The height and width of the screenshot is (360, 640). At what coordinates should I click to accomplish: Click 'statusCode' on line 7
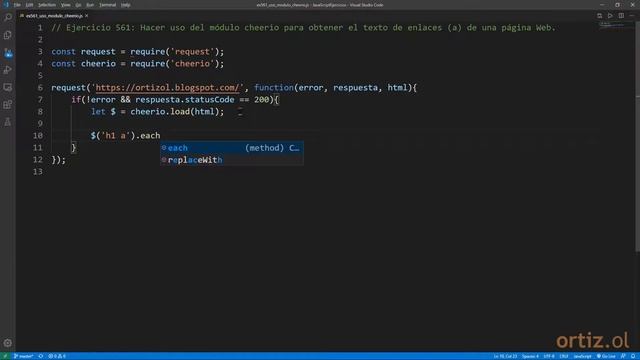pyautogui.click(x=209, y=100)
